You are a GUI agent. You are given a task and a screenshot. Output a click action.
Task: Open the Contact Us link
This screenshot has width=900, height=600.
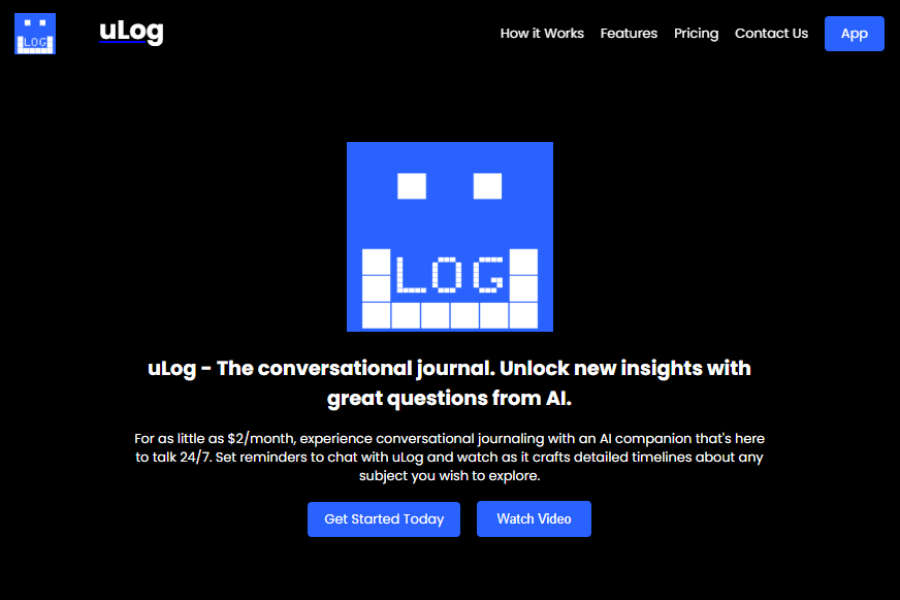[x=771, y=33]
